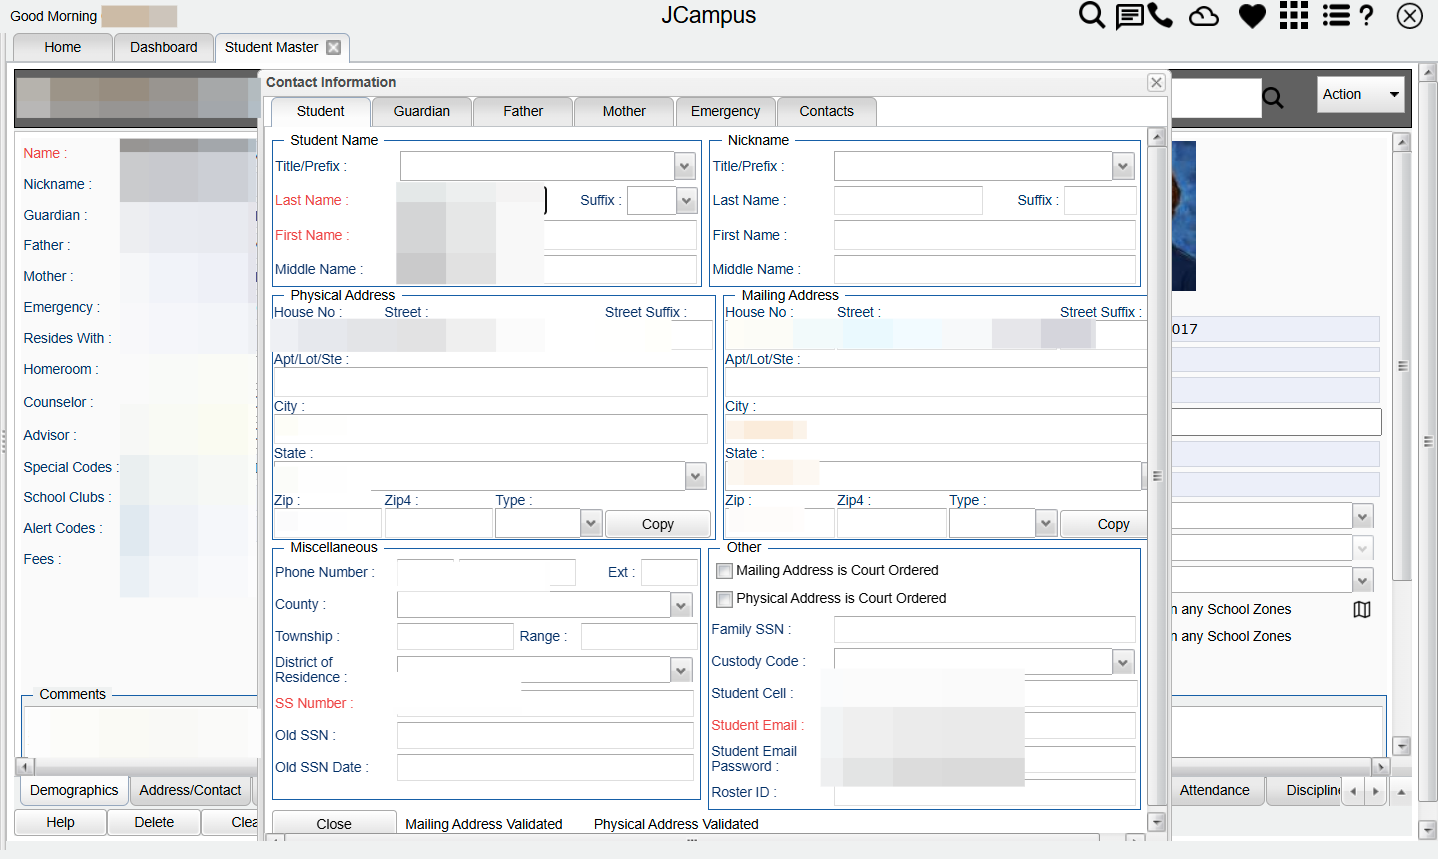Switch to the Guardian tab

[422, 111]
